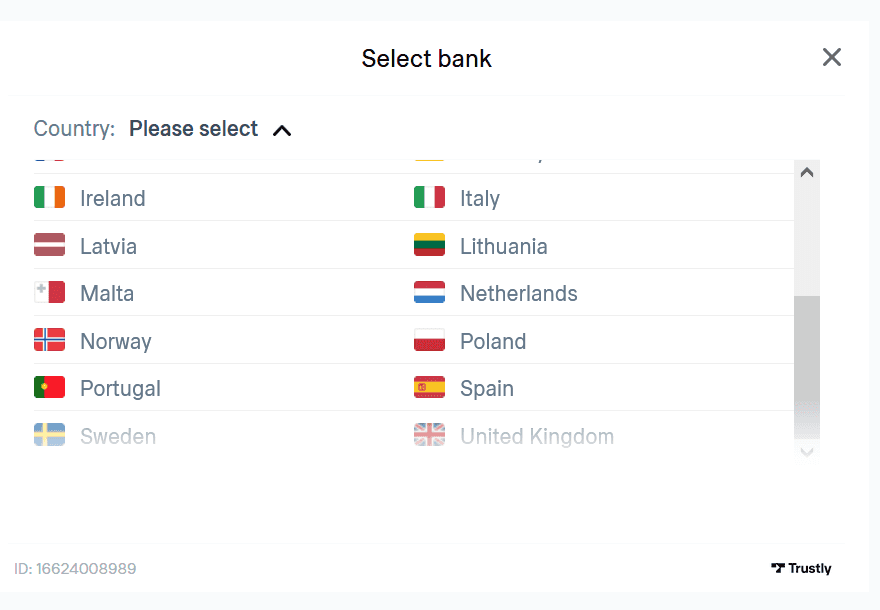The width and height of the screenshot is (880, 610).
Task: Click the Lithuania flag icon
Action: [429, 246]
